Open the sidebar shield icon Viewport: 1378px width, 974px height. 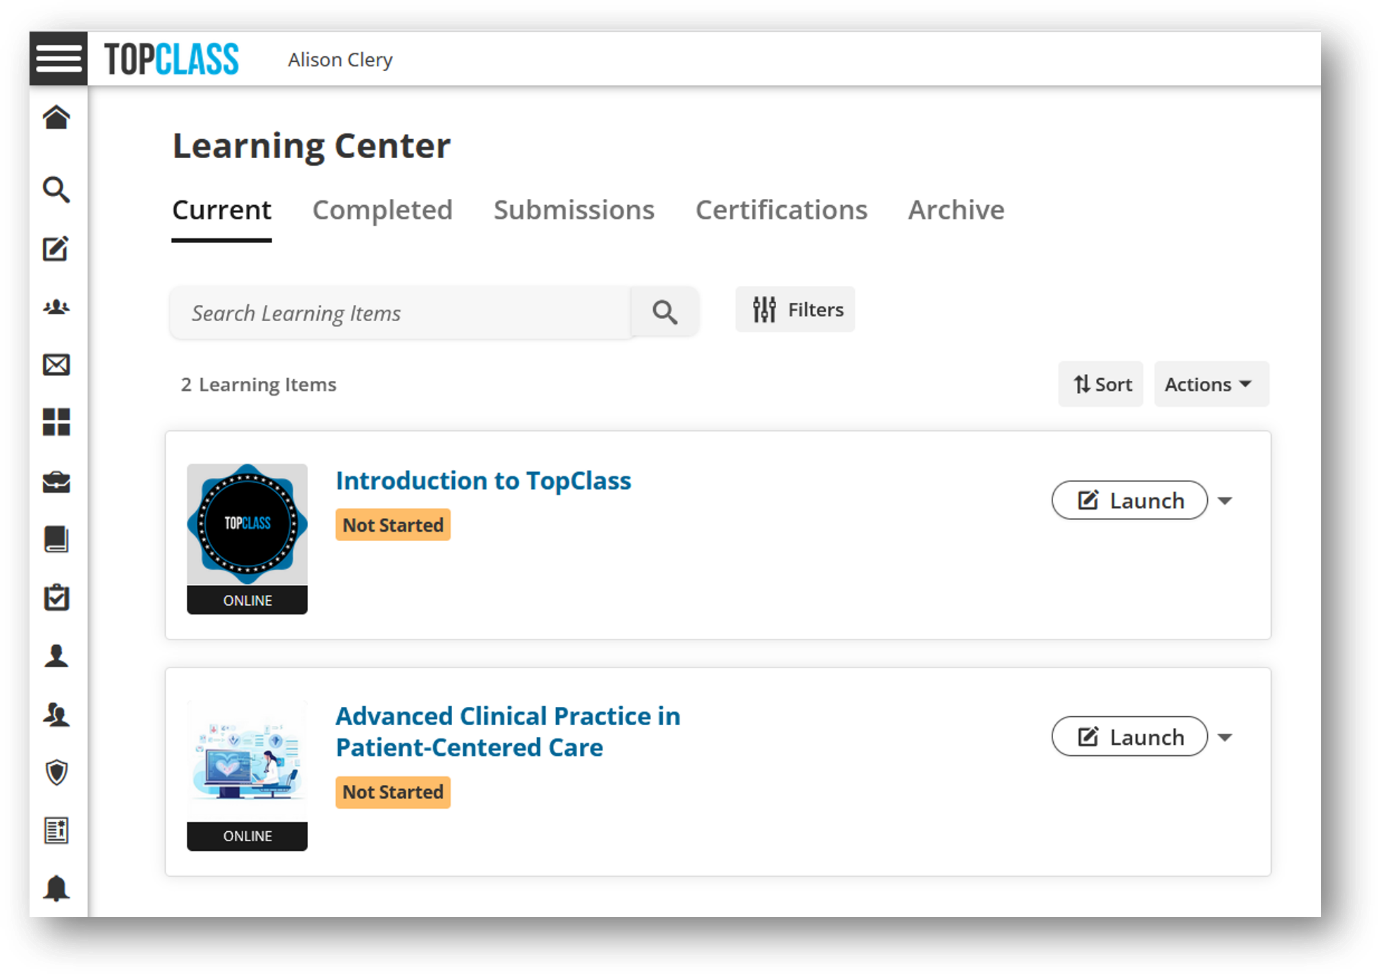click(x=57, y=772)
